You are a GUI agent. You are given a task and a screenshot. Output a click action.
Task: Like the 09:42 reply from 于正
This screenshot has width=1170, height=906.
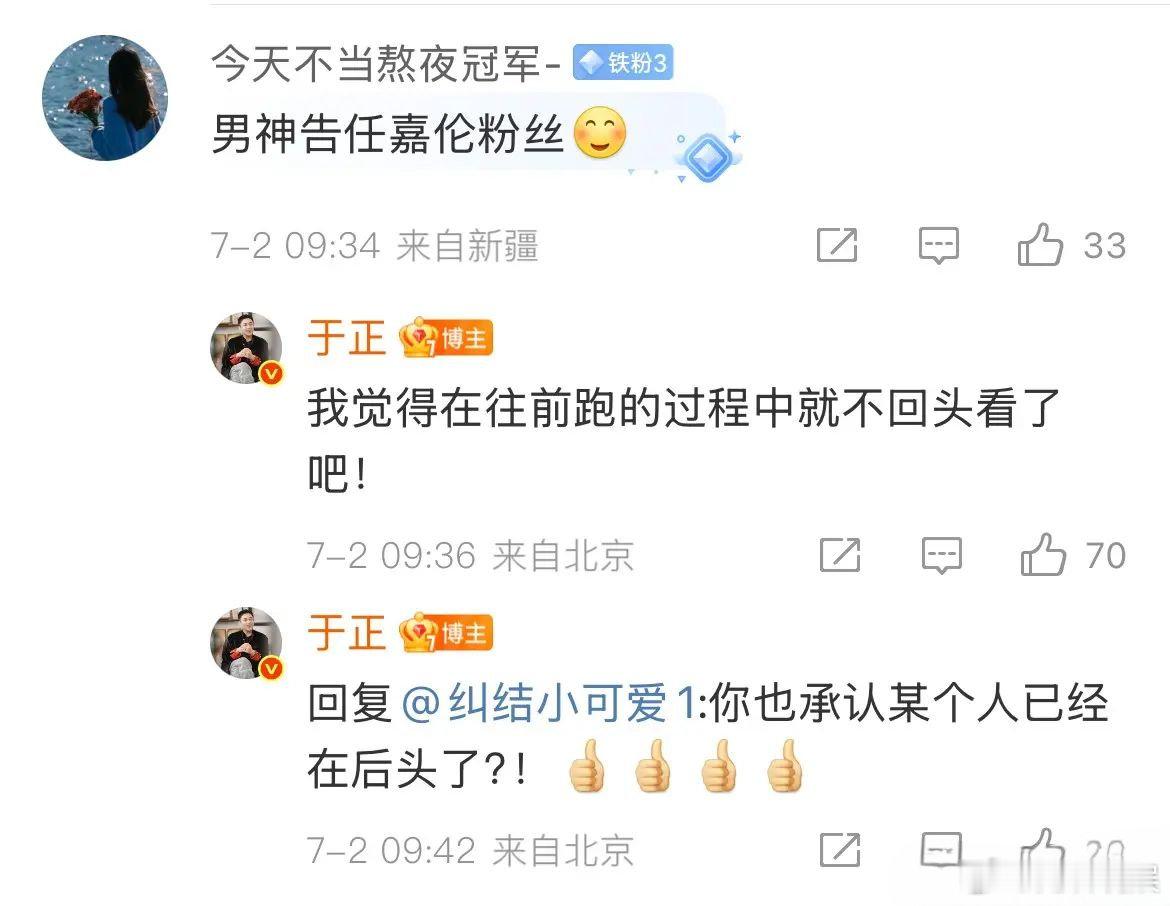click(x=1042, y=849)
